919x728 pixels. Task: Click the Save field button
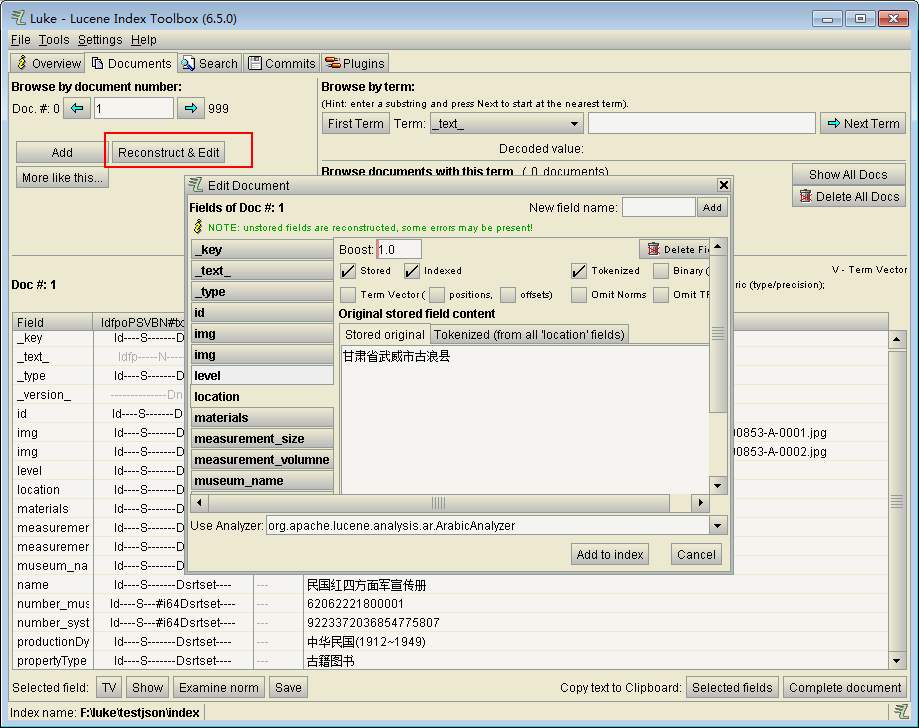point(288,688)
